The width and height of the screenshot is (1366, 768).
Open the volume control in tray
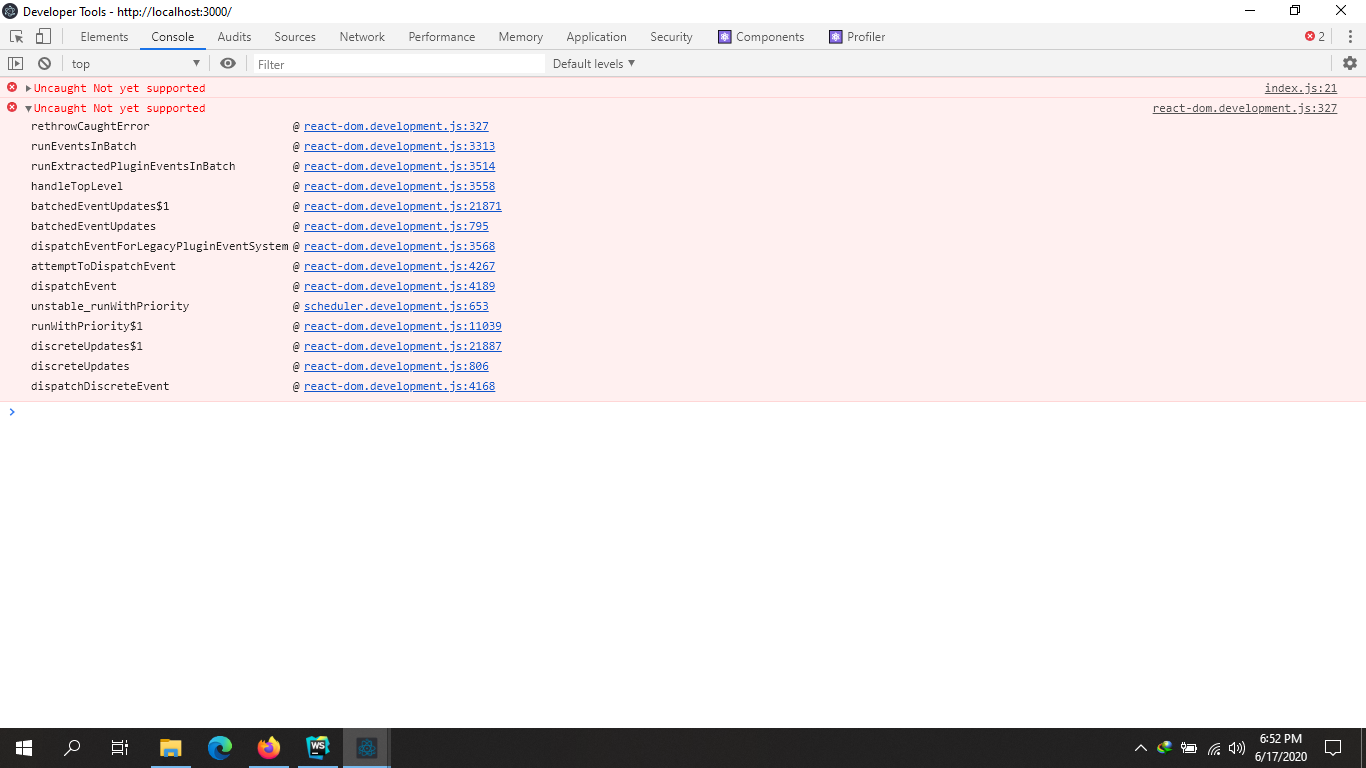(x=1237, y=748)
